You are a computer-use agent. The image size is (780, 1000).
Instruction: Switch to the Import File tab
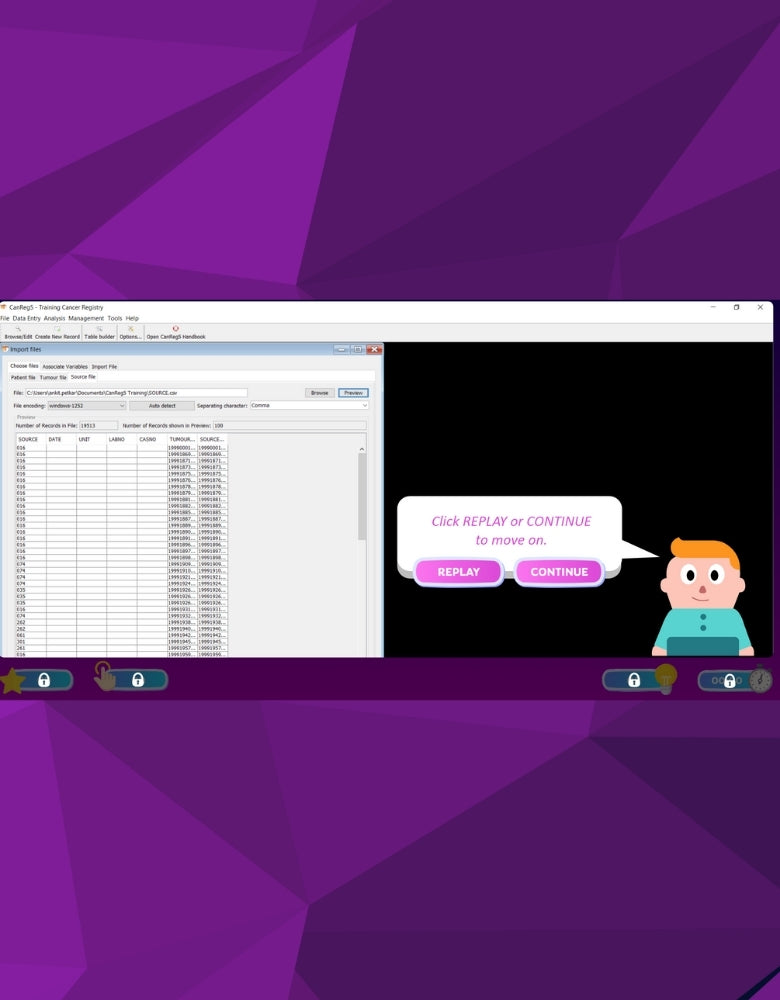(x=104, y=367)
